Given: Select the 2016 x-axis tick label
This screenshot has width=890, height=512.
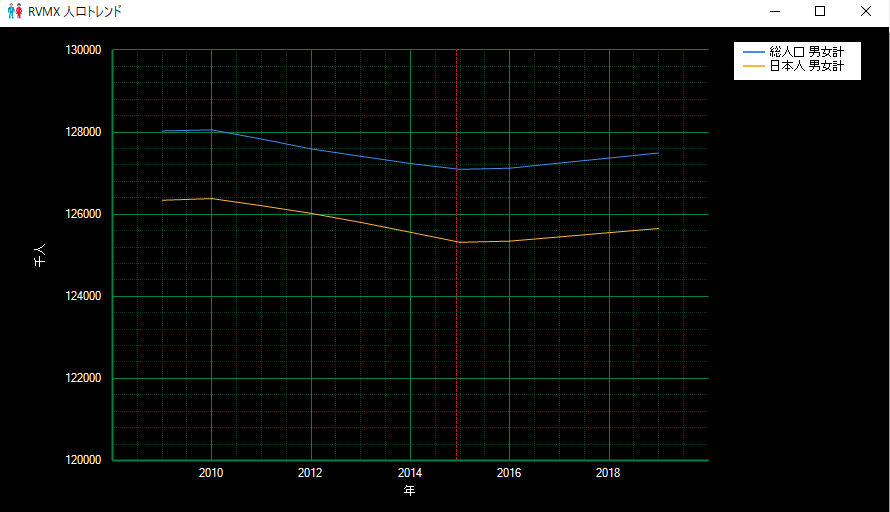Looking at the screenshot, I should (509, 472).
